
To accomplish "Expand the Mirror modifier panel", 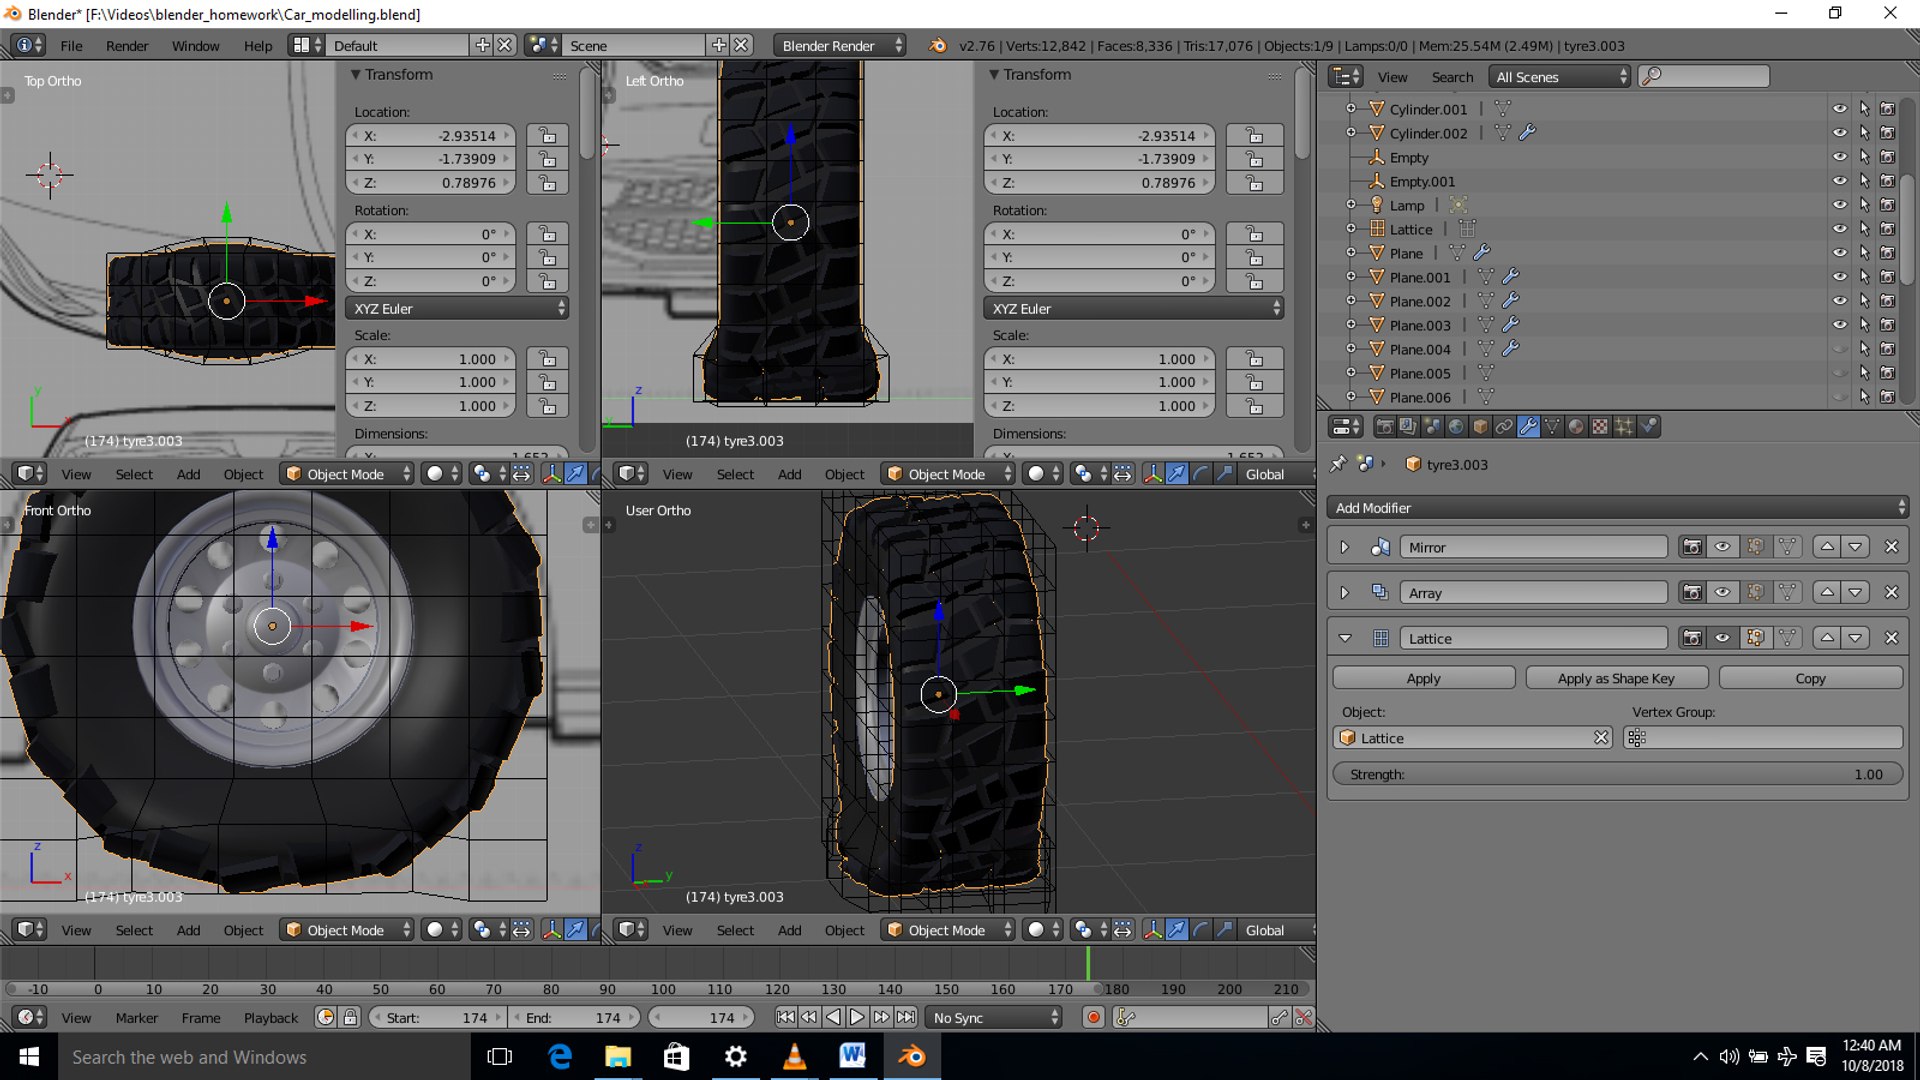I will point(1345,547).
